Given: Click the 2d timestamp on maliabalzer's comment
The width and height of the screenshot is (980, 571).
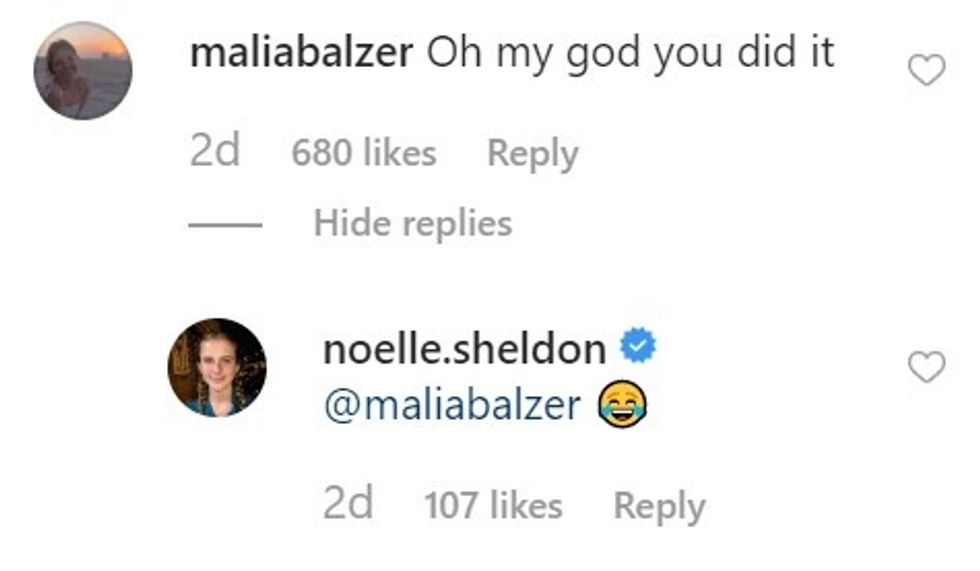Looking at the screenshot, I should point(215,153).
